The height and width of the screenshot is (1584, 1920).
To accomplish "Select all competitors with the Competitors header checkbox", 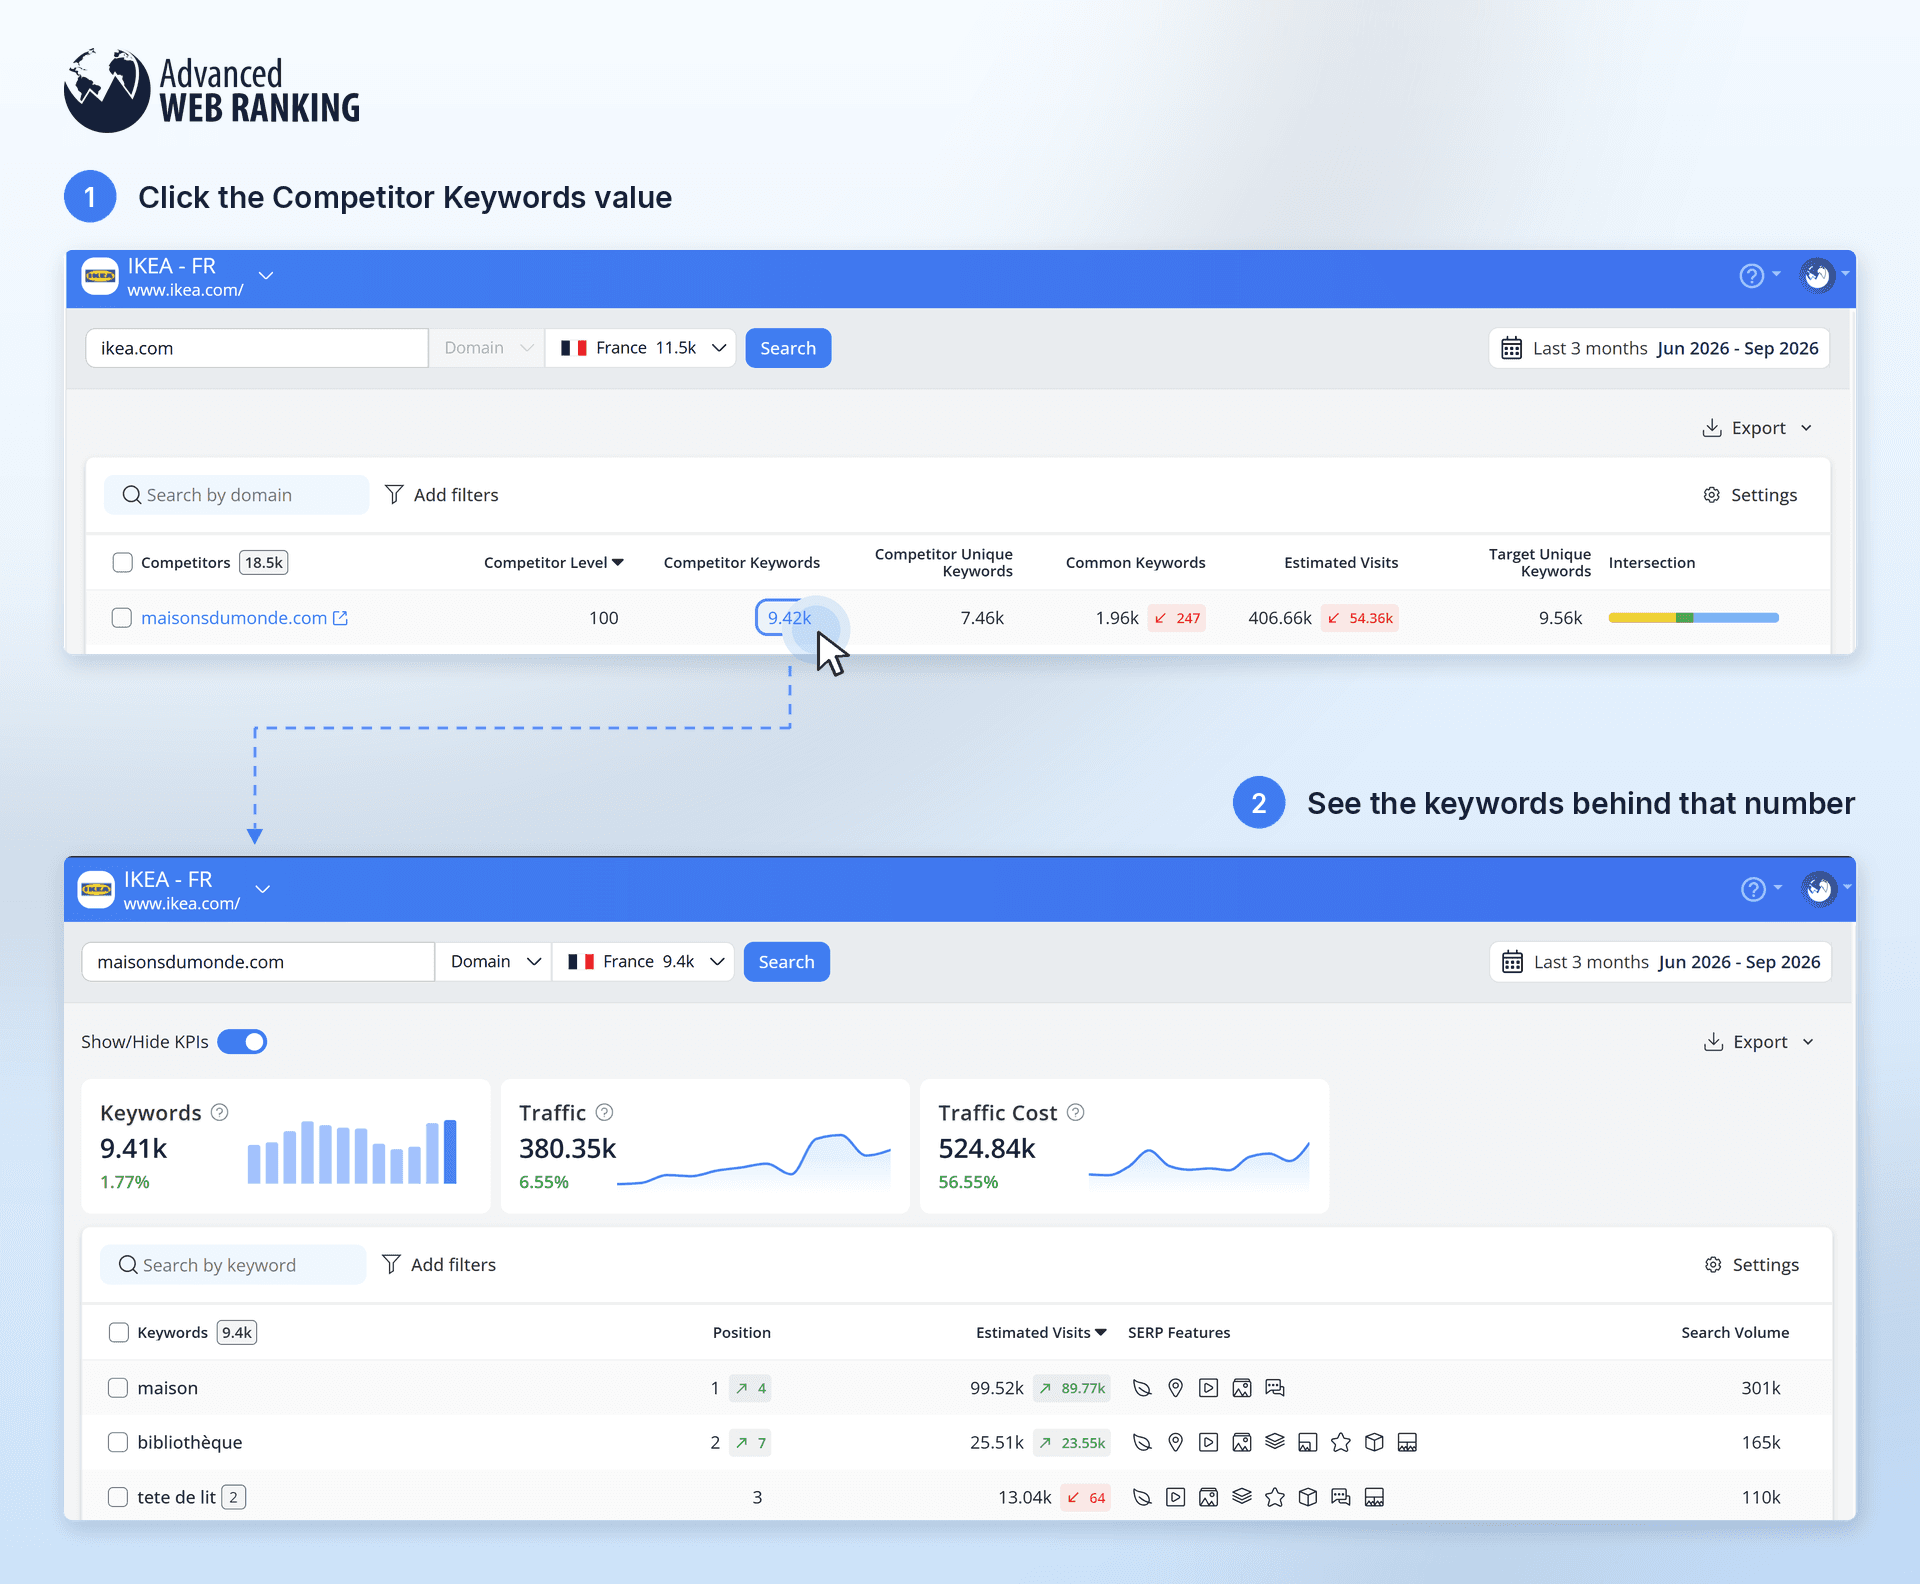I will pos(123,563).
